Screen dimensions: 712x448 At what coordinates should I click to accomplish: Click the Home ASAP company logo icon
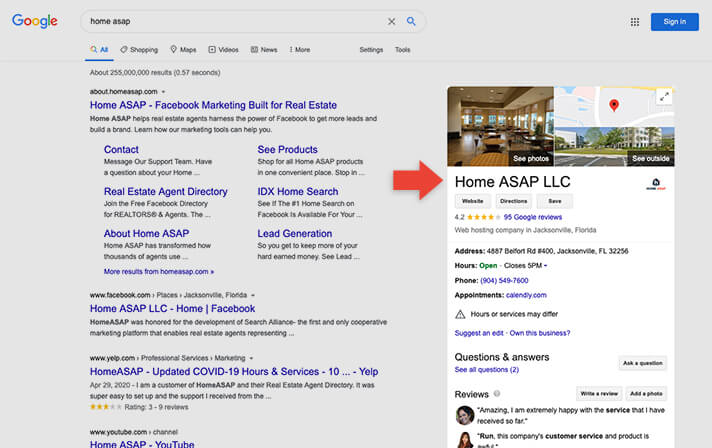[x=656, y=184]
